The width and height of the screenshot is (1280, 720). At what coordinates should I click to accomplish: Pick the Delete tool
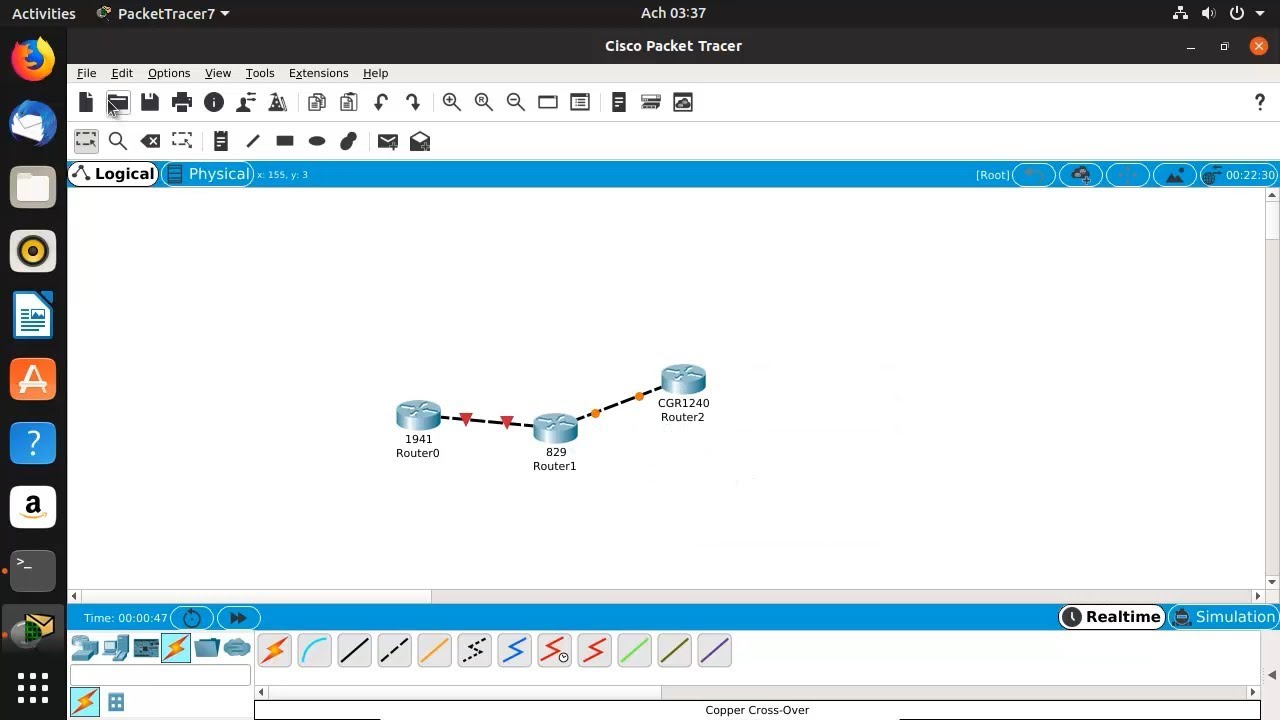pos(150,141)
